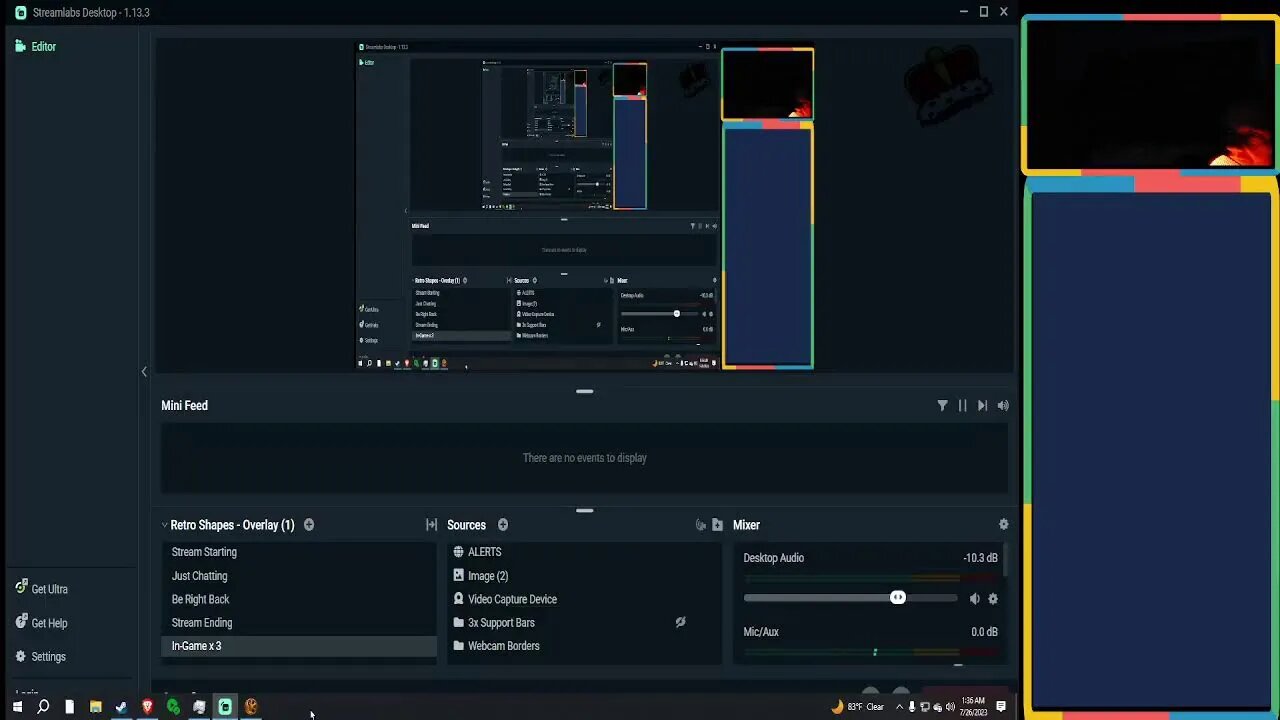Open Windows taskbar search

tap(43, 707)
